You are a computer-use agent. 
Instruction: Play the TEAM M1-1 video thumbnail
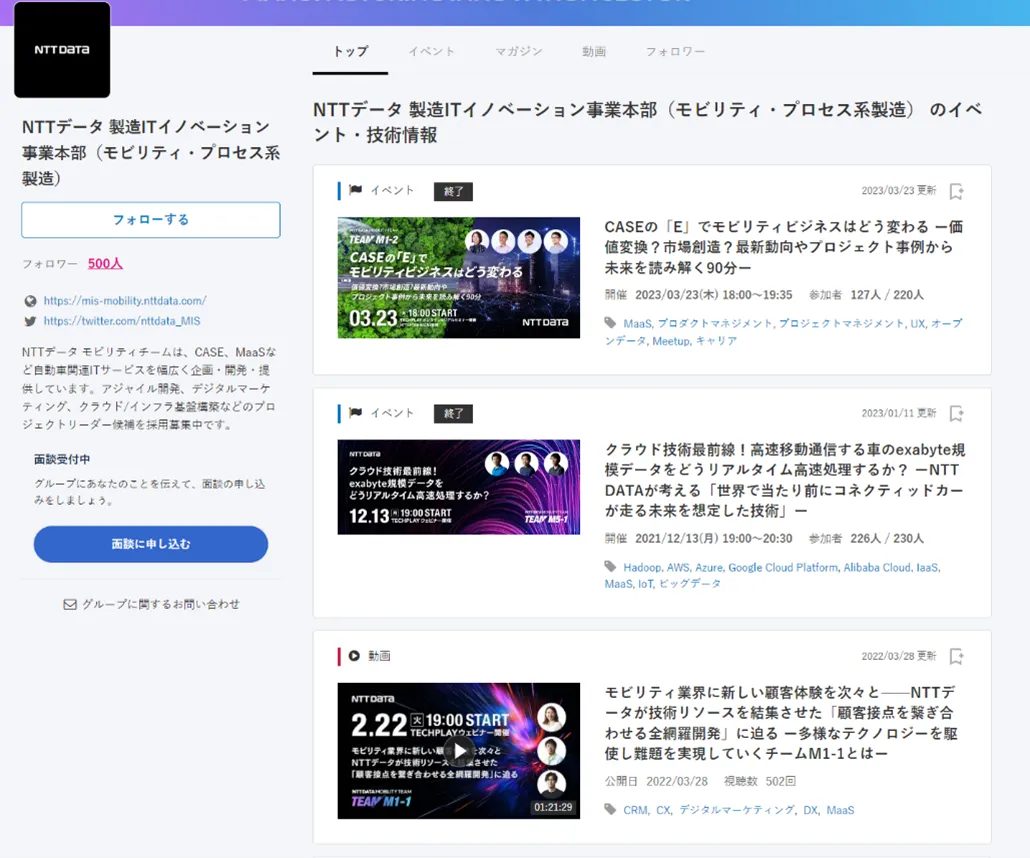point(459,750)
